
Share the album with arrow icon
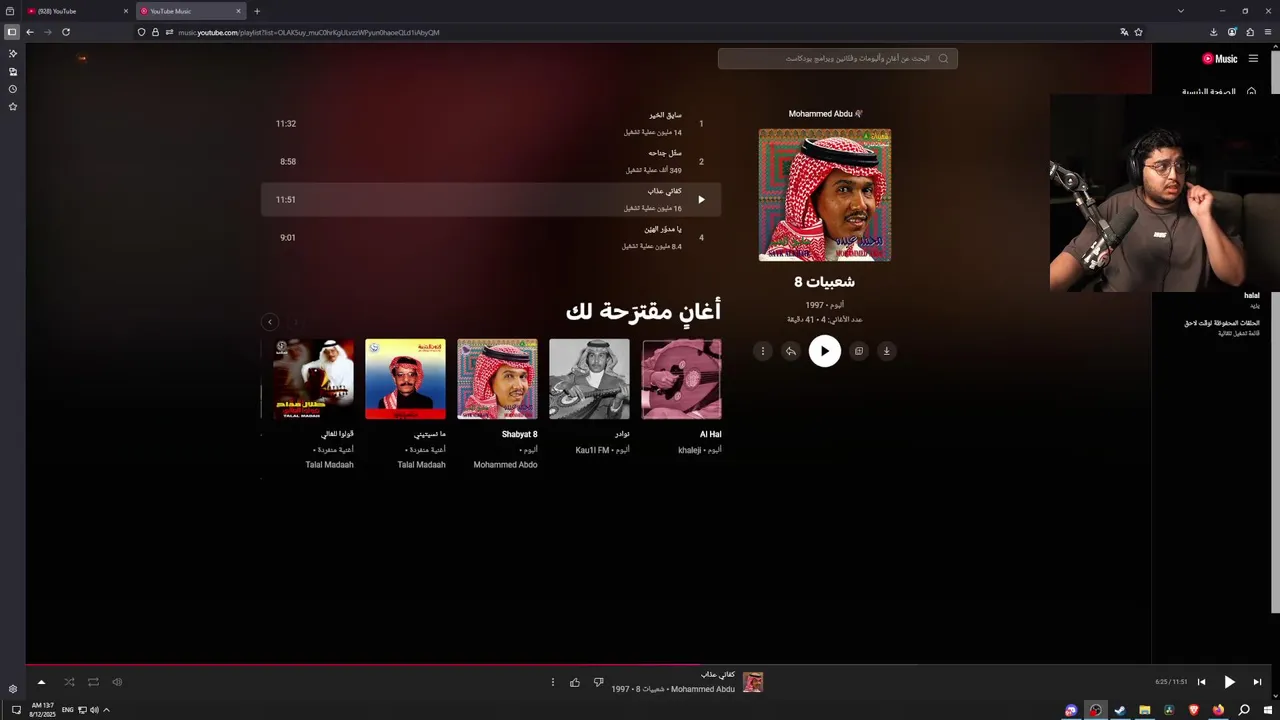pyautogui.click(x=790, y=351)
